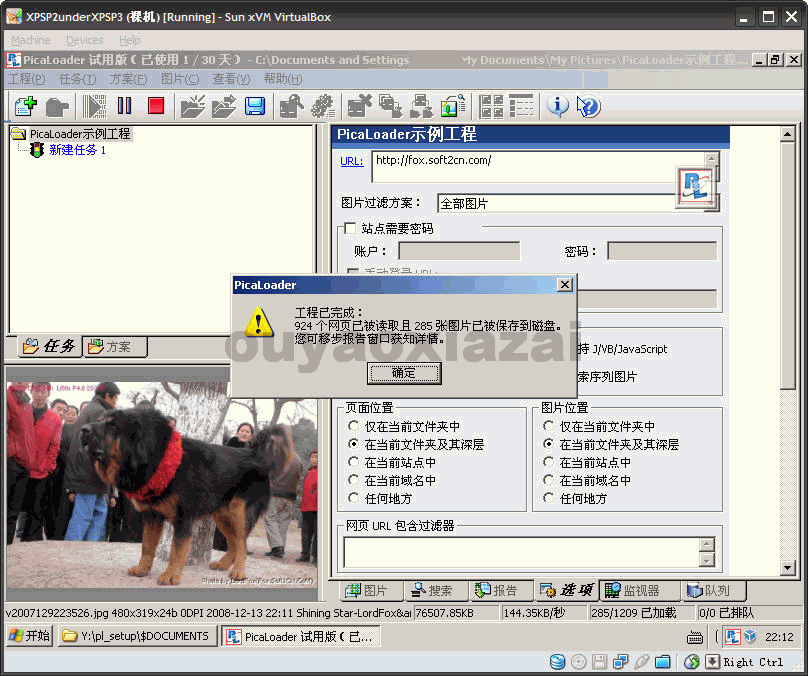Switch to the 方案 tab
The height and width of the screenshot is (676, 808).
tap(114, 347)
